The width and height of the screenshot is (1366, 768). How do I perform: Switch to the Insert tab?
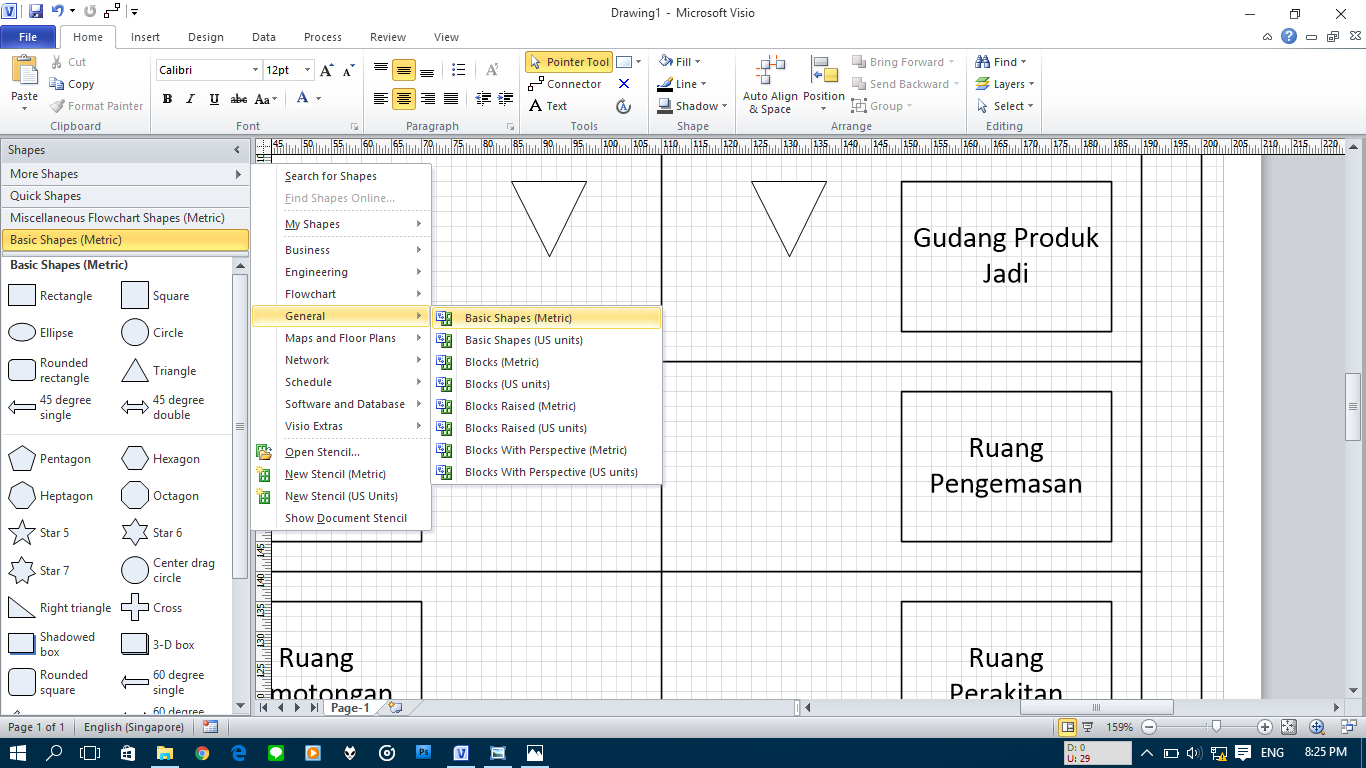pyautogui.click(x=145, y=37)
